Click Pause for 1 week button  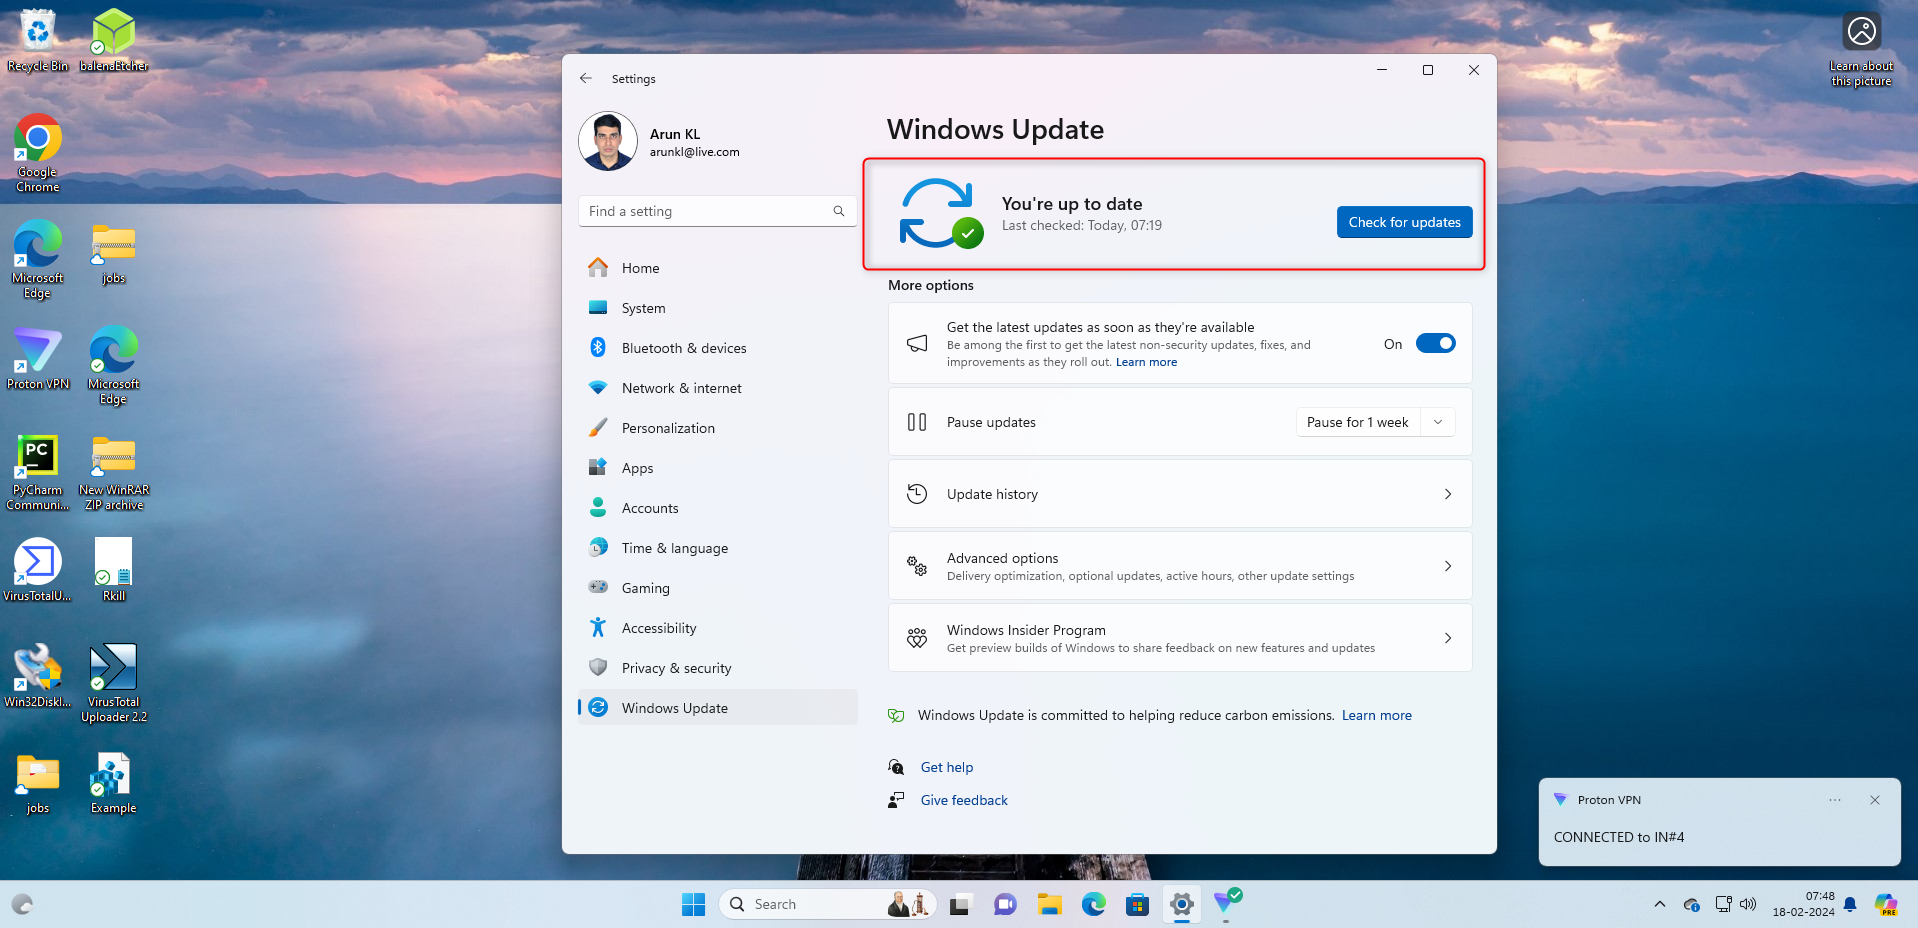coord(1357,422)
